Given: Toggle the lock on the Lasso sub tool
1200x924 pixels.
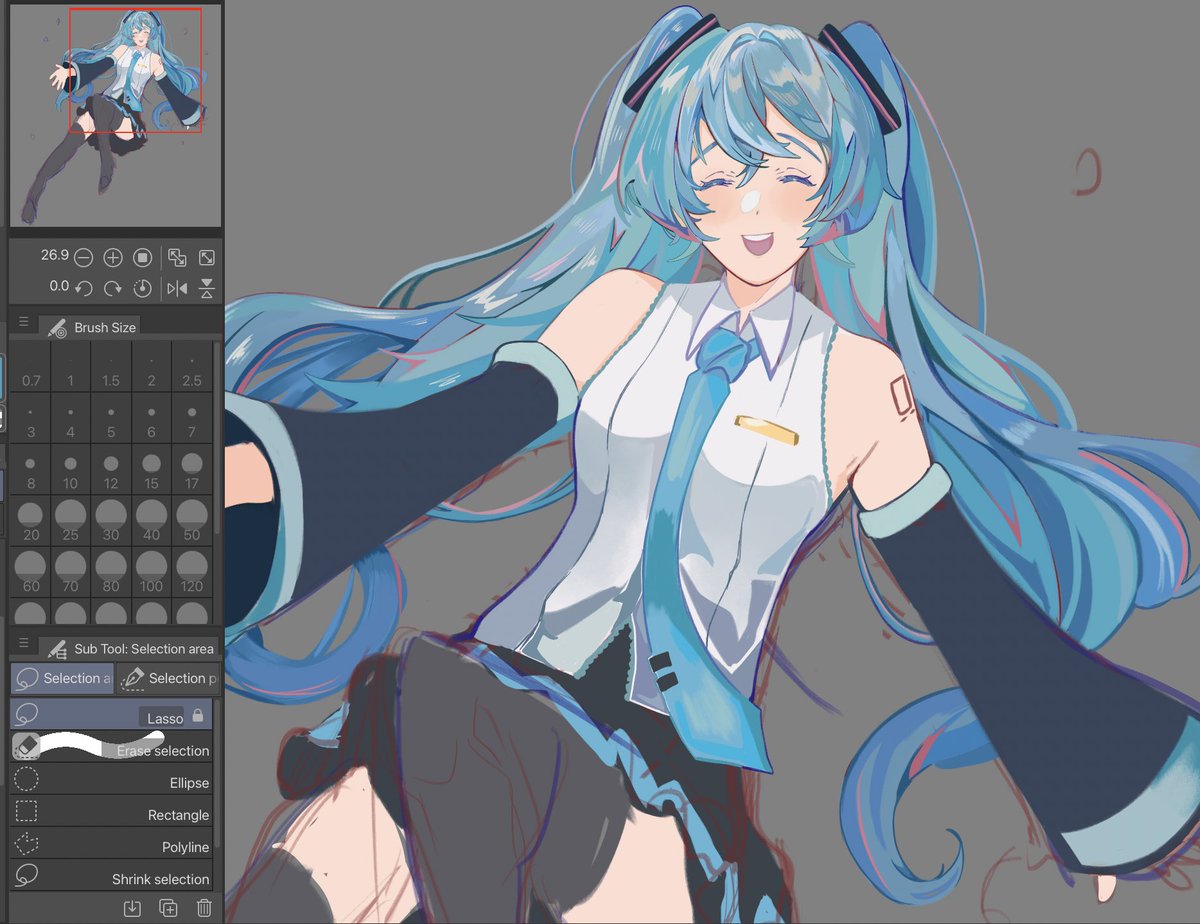Looking at the screenshot, I should (x=198, y=716).
